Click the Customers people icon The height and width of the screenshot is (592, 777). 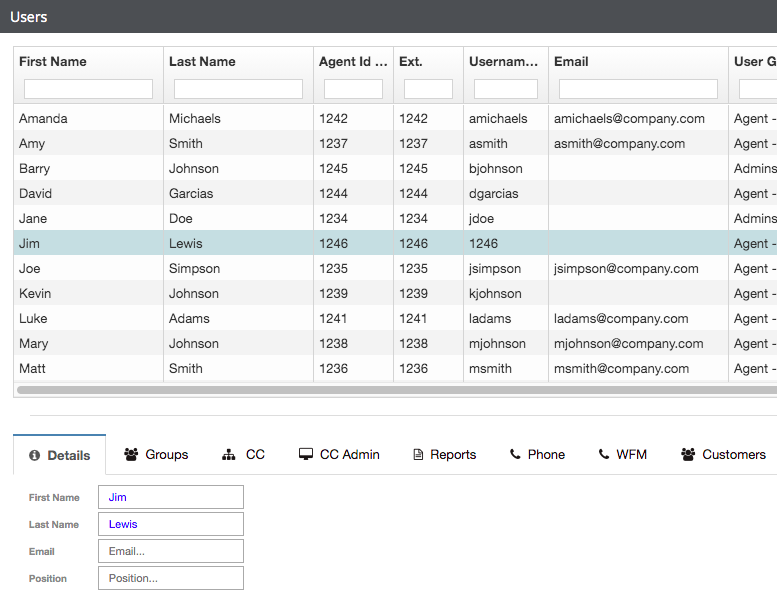688,454
